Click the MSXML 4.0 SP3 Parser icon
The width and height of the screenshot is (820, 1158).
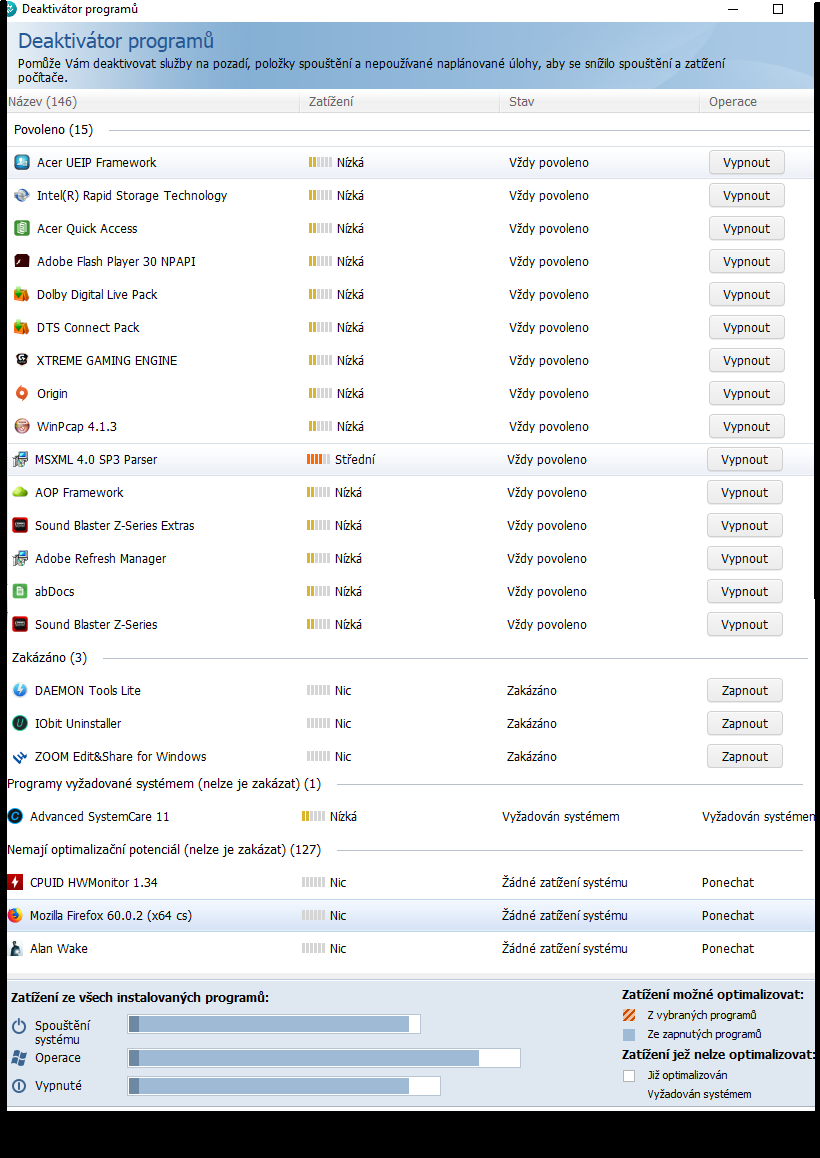(x=20, y=459)
